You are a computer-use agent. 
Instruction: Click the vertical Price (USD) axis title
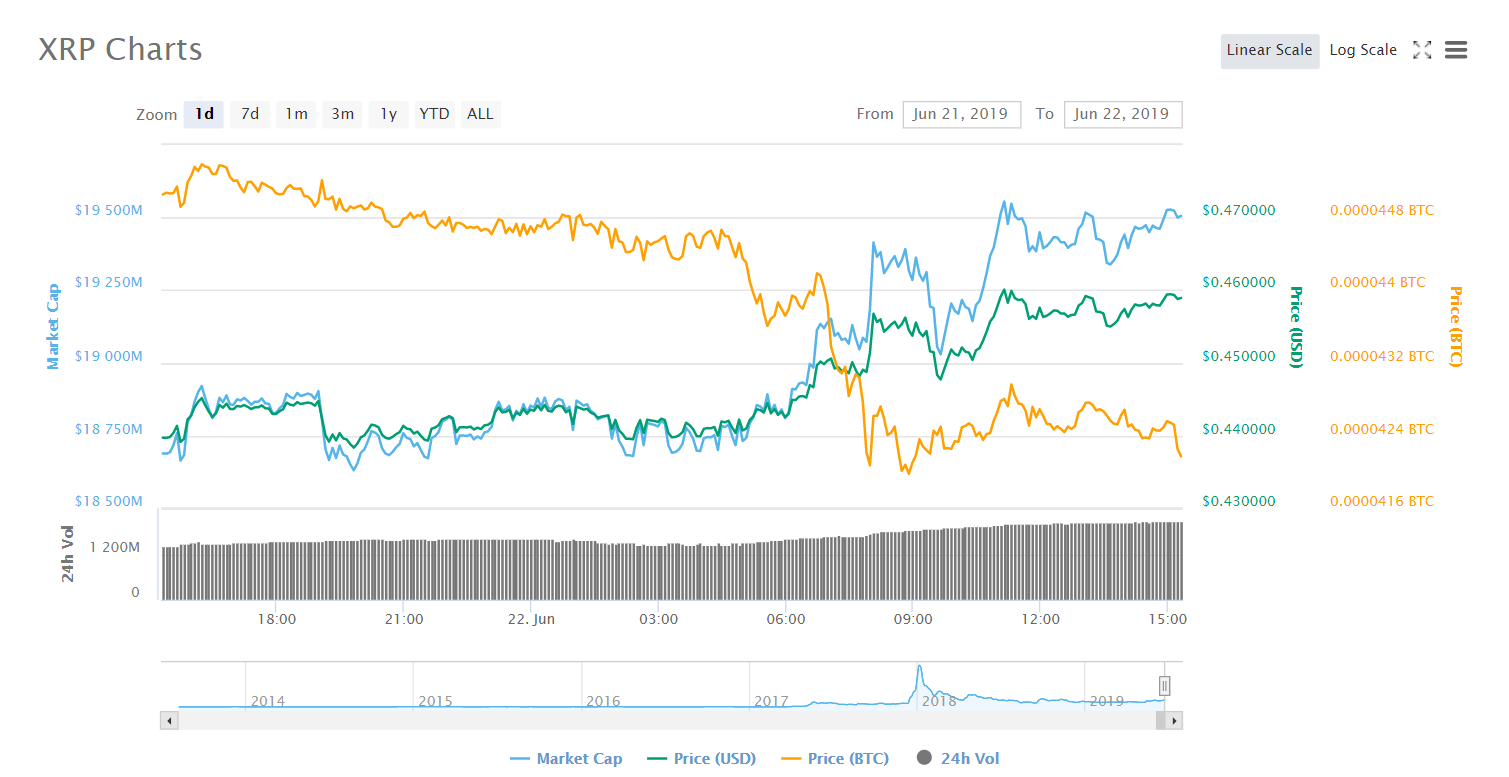coord(1296,326)
